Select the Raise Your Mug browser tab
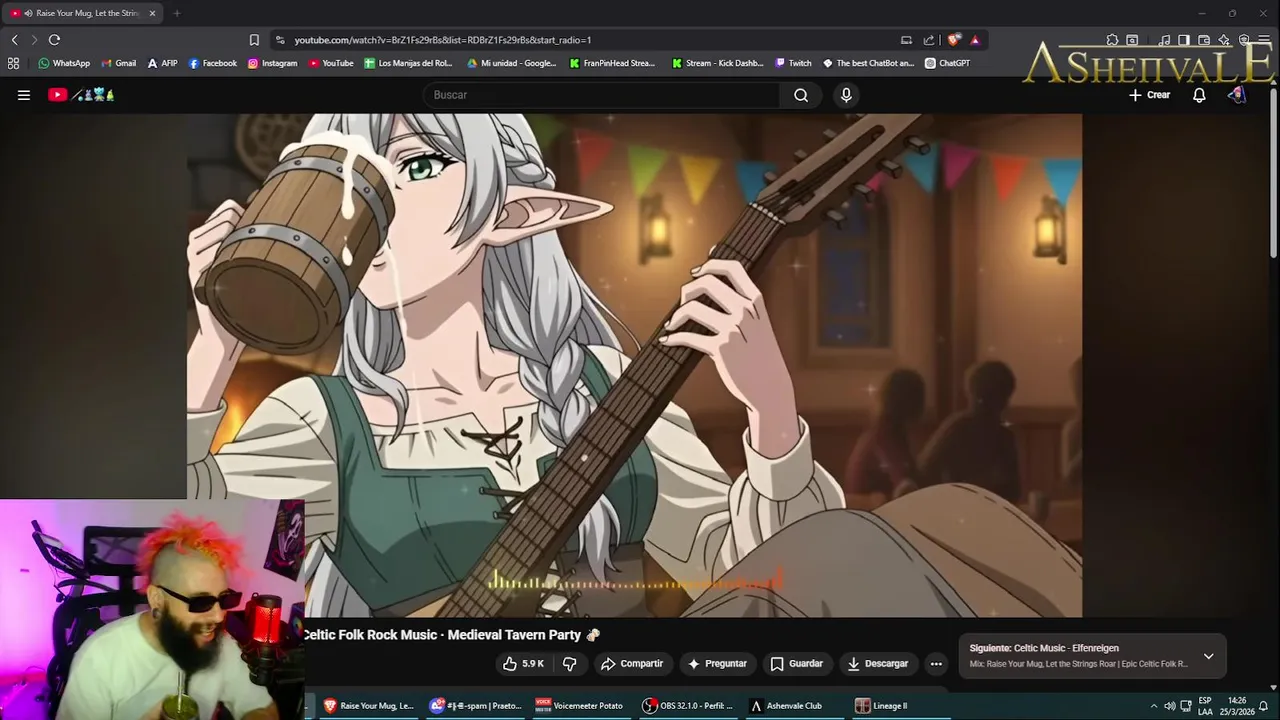1280x720 pixels. 82,13
